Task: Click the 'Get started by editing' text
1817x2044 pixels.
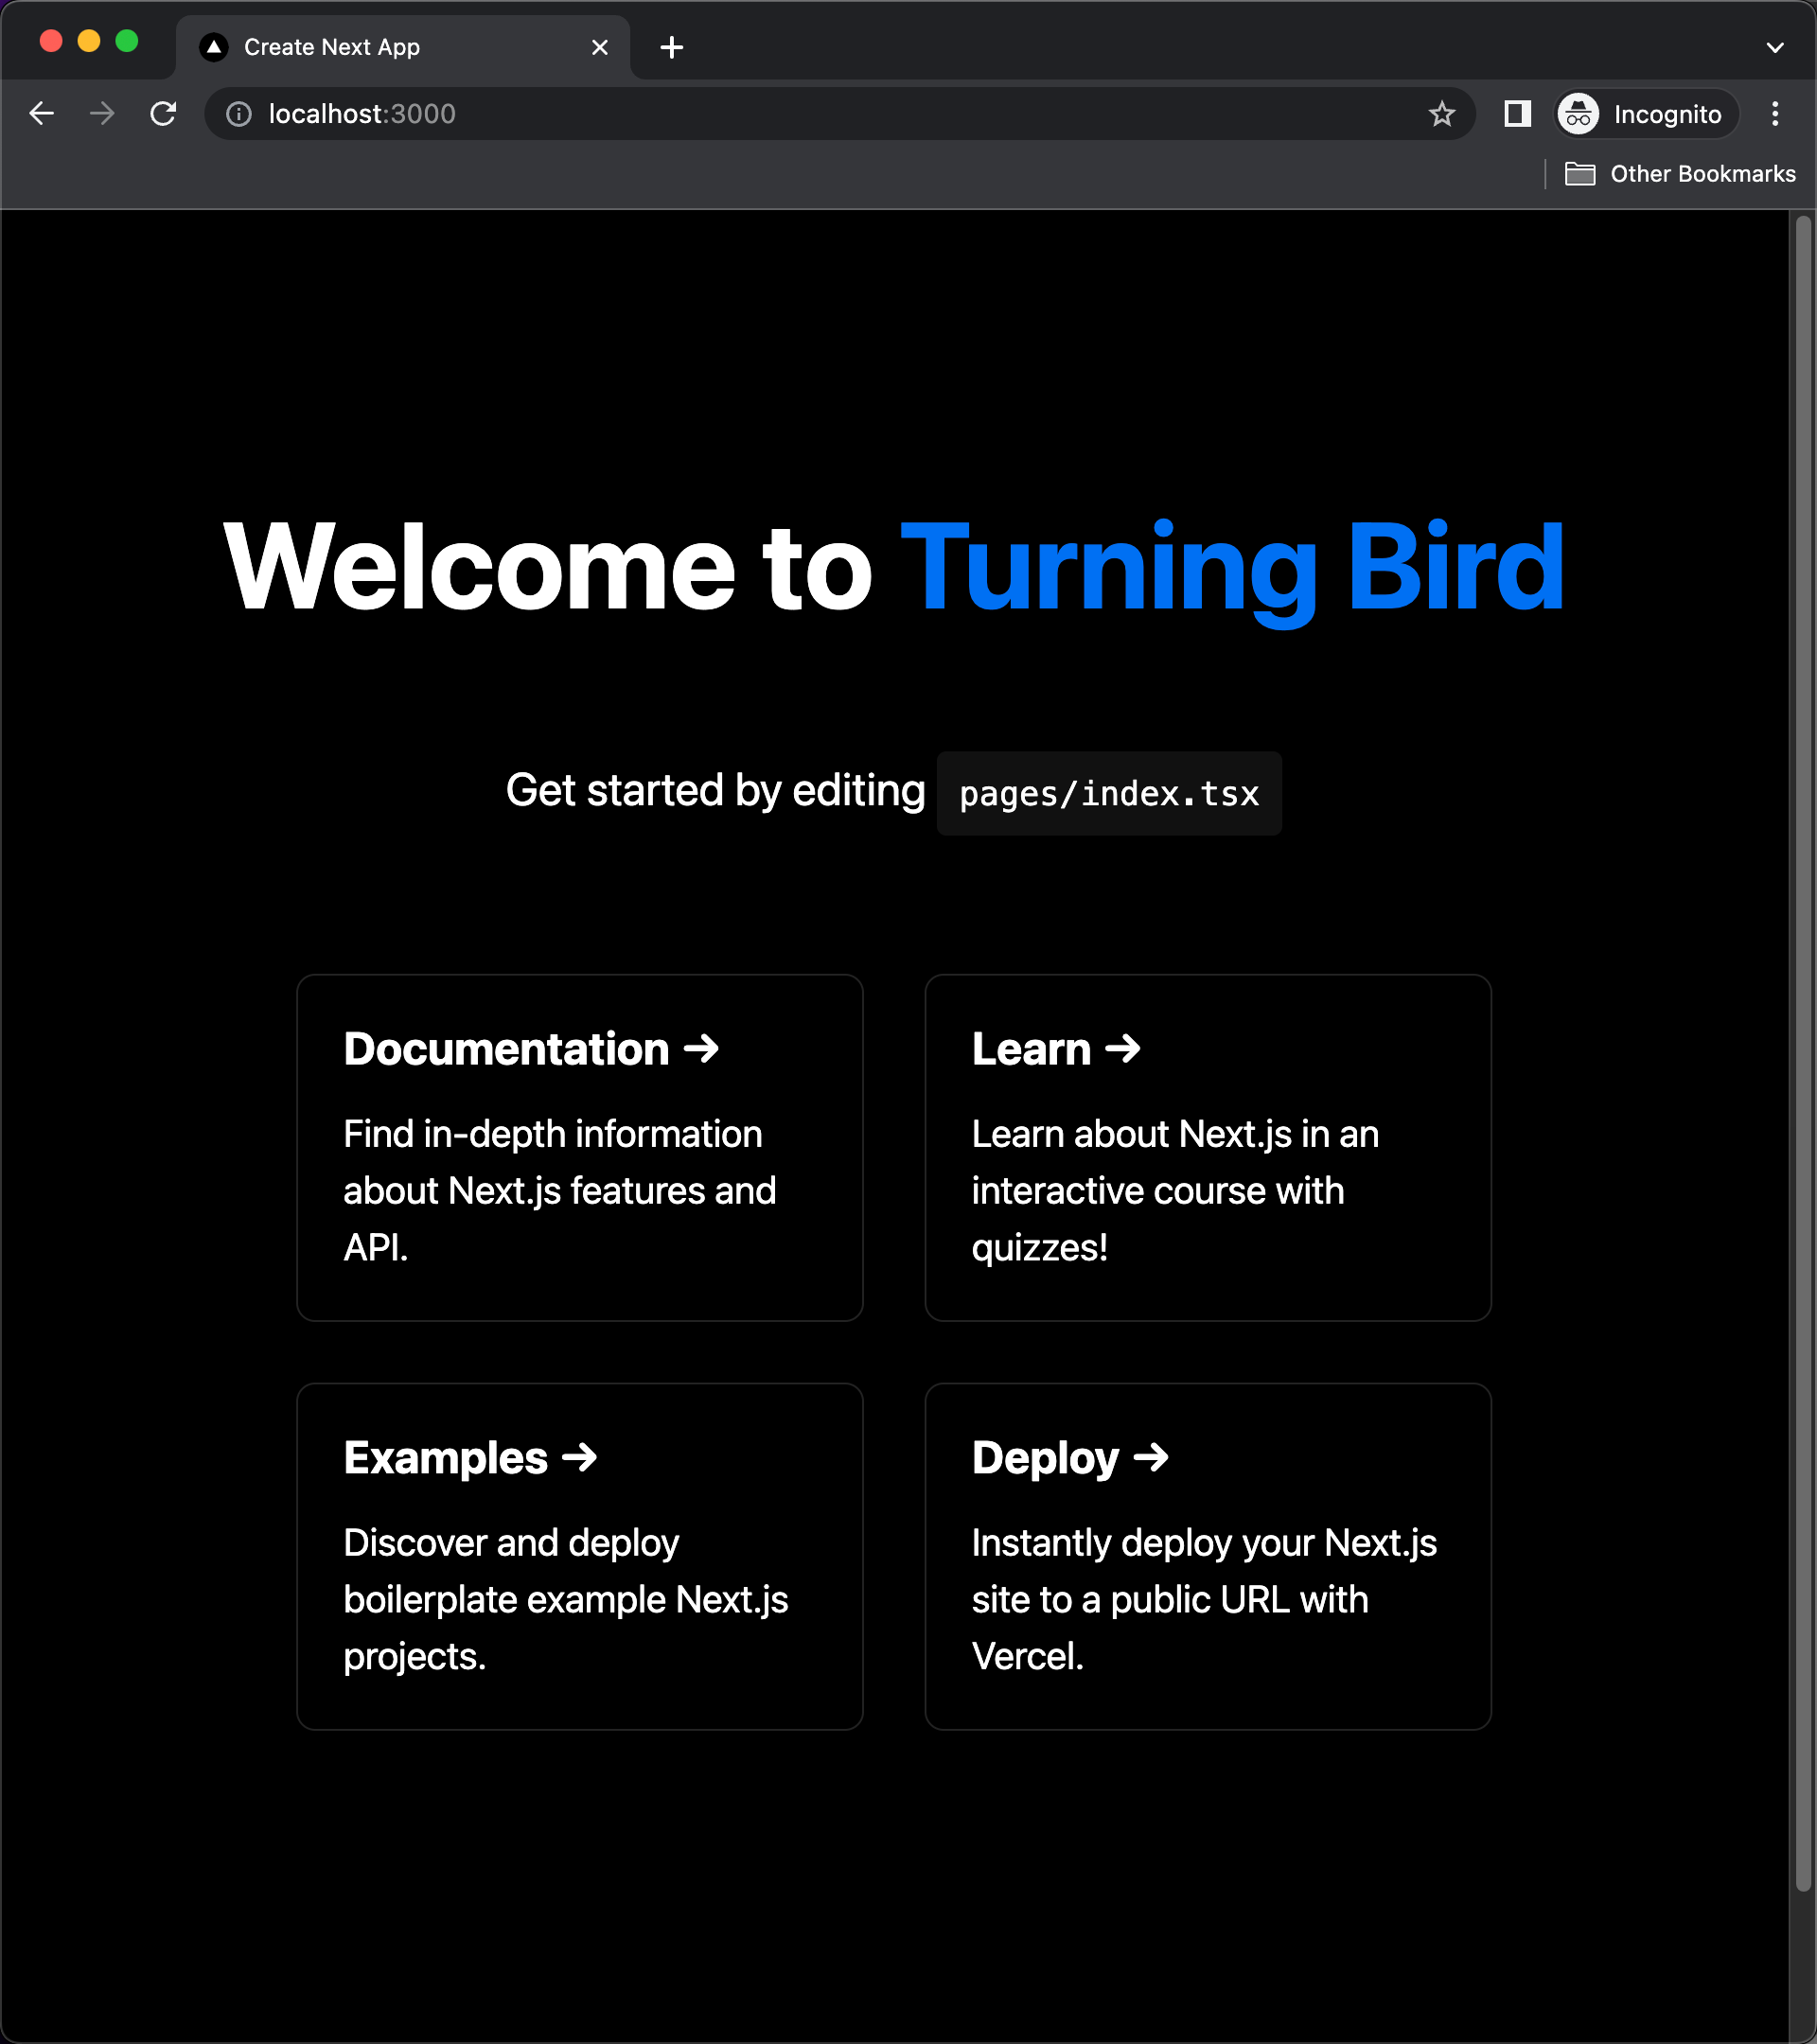Action: click(x=716, y=791)
